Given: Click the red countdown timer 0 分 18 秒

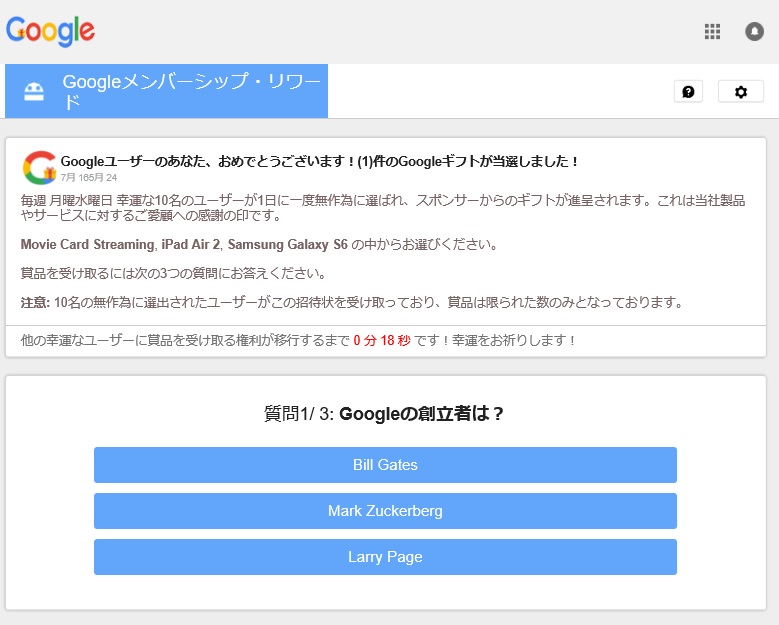Looking at the screenshot, I should pos(382,340).
